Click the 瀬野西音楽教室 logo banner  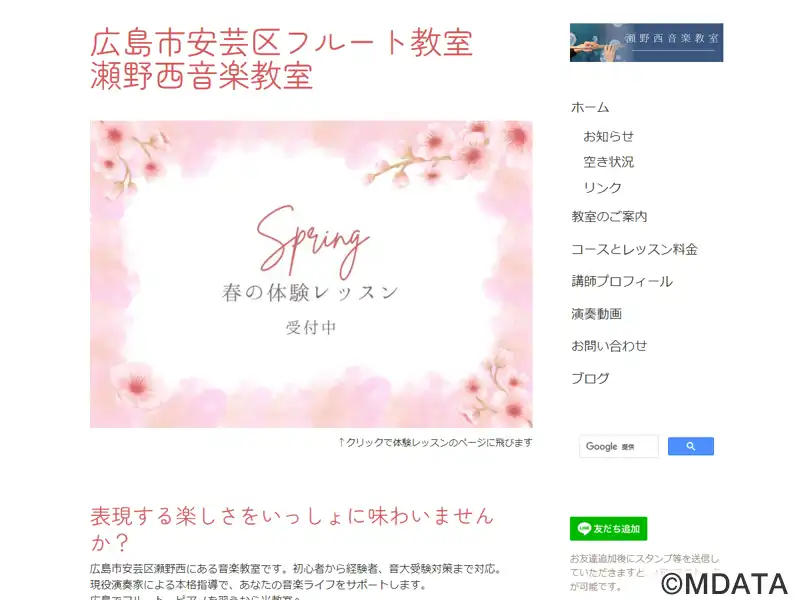[x=646, y=42]
